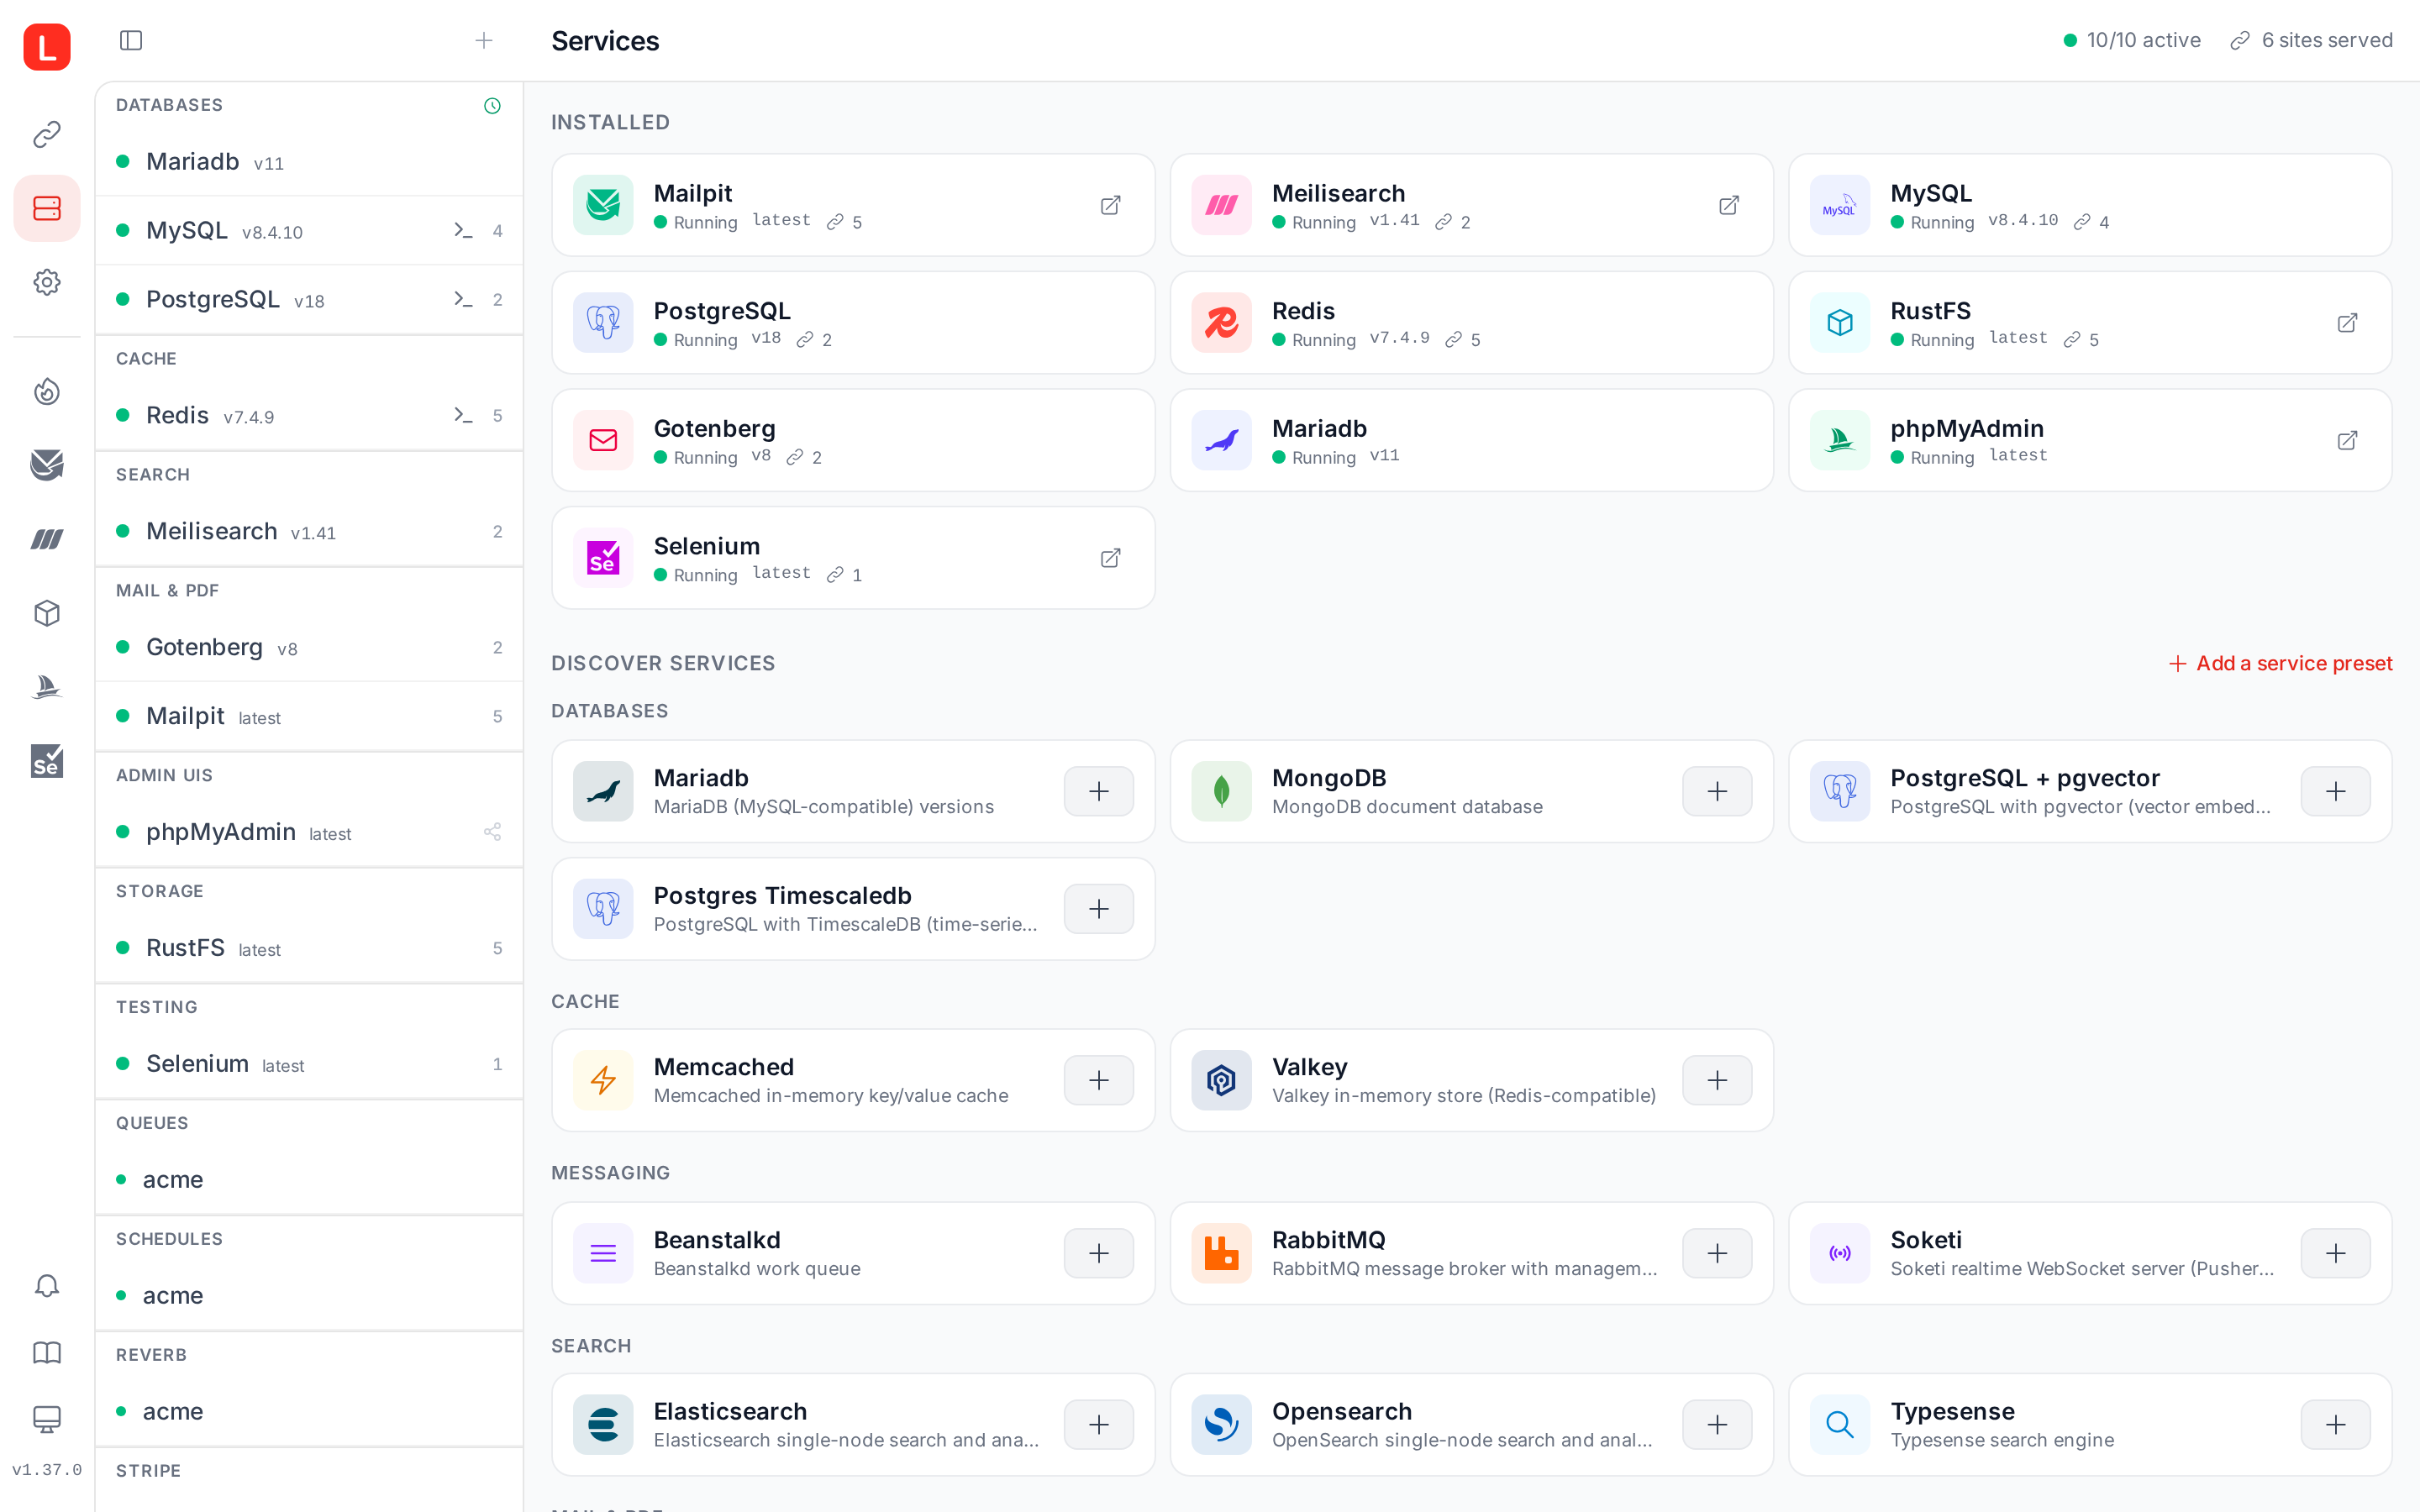Select Gotenberg in the sidebar list

309,647
